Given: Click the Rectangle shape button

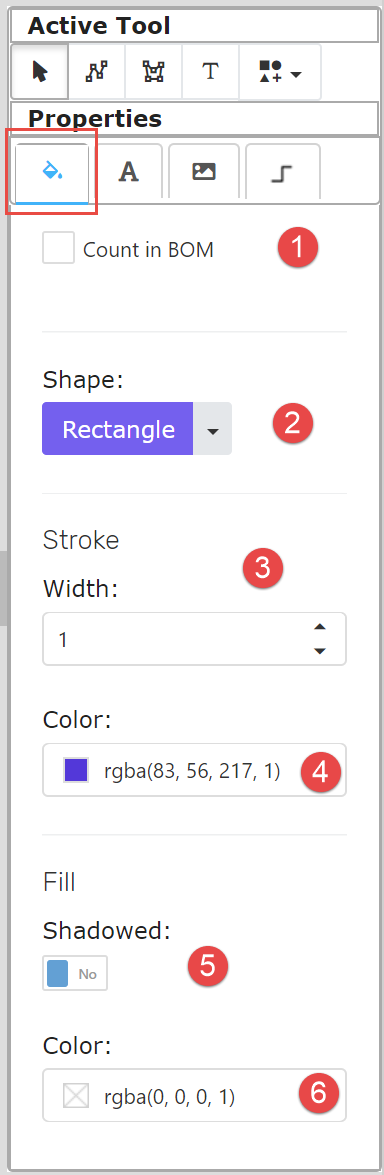Looking at the screenshot, I should pyautogui.click(x=118, y=429).
